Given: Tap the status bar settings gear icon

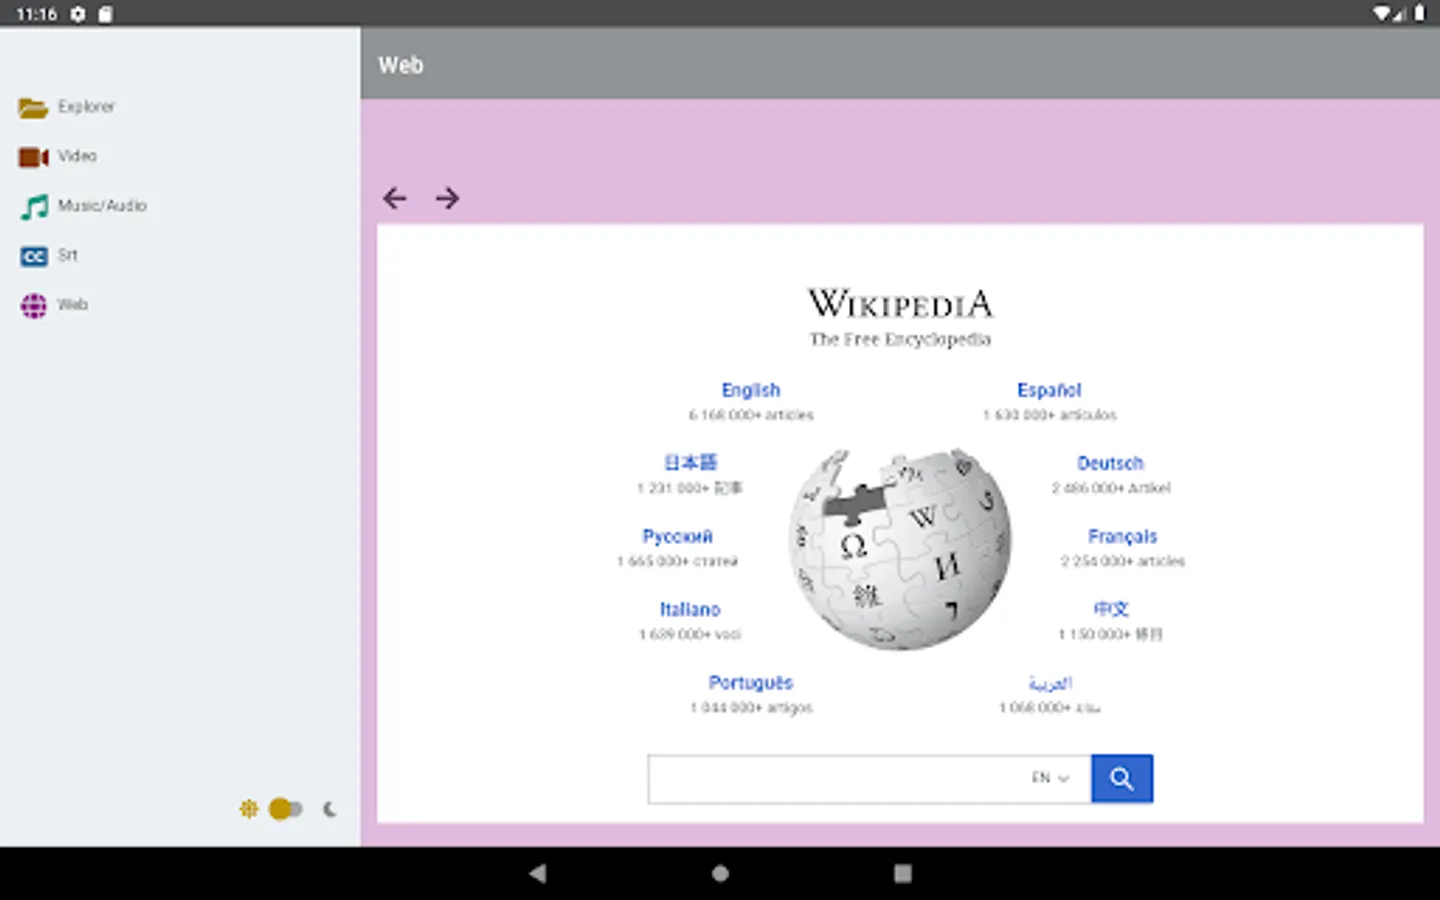Looking at the screenshot, I should coord(78,14).
